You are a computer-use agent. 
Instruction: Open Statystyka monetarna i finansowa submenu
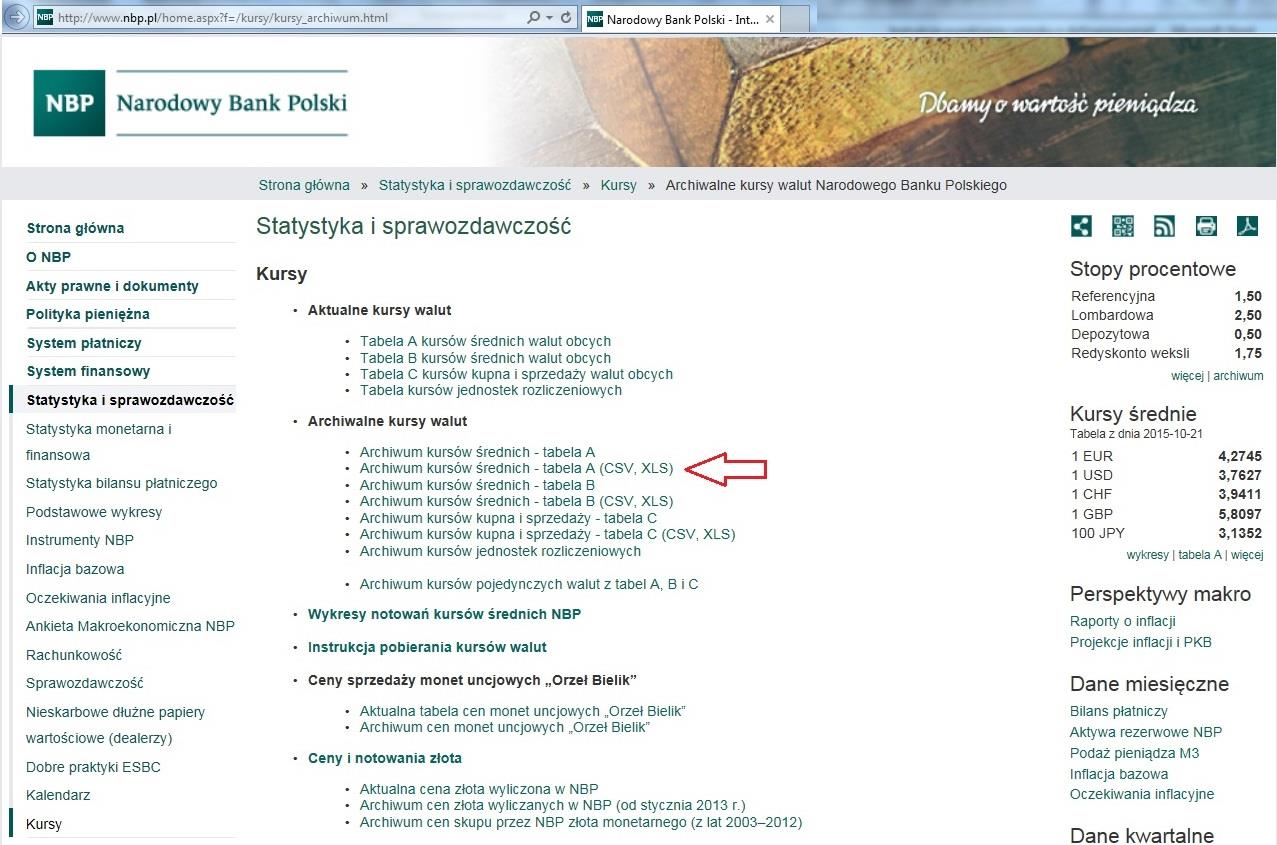pos(99,442)
